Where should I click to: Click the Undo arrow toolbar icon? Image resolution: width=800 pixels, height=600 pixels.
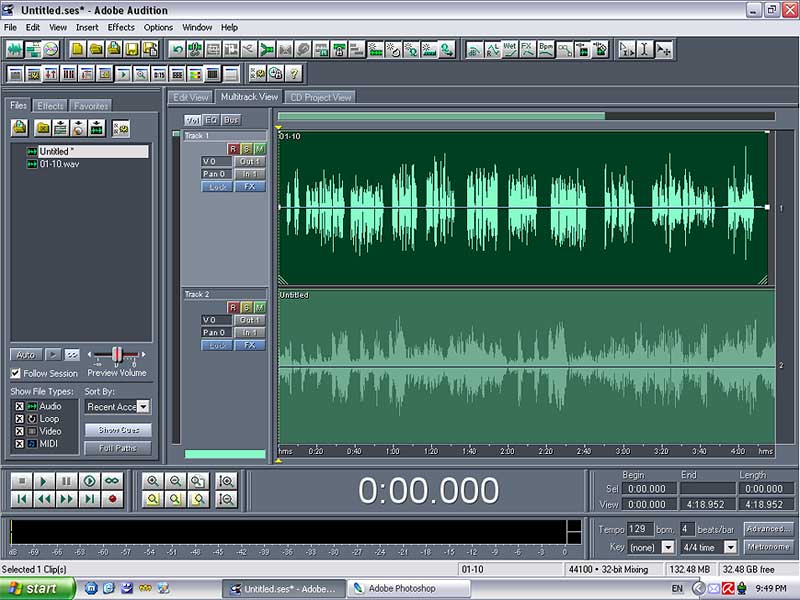(x=178, y=49)
